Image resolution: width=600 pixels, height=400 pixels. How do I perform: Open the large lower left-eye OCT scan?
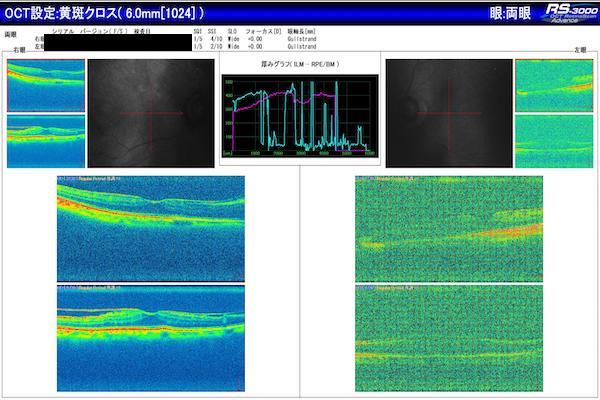point(448,338)
